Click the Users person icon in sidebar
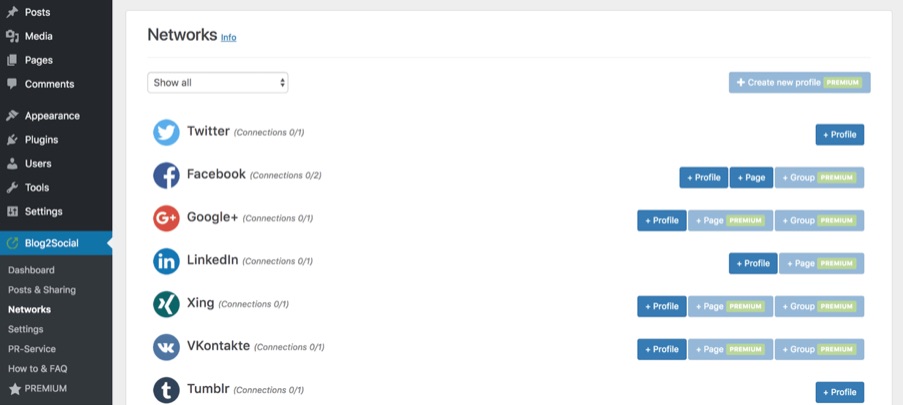 coord(12,164)
